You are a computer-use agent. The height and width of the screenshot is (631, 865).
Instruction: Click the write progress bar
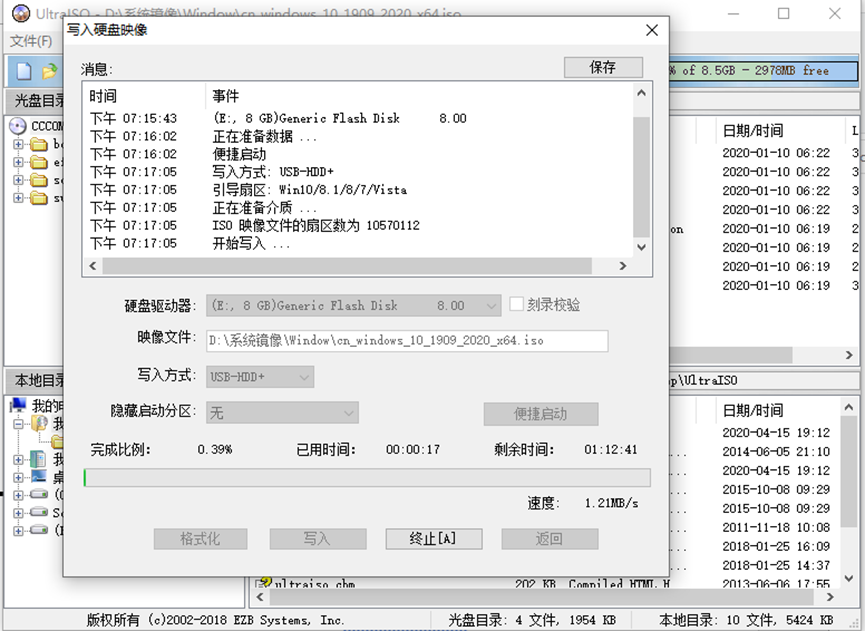click(x=367, y=478)
